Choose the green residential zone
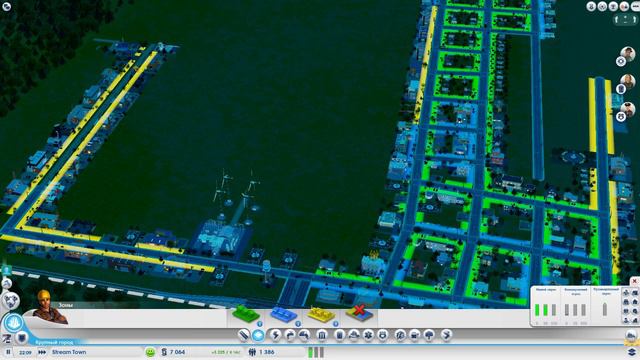 coord(246,314)
